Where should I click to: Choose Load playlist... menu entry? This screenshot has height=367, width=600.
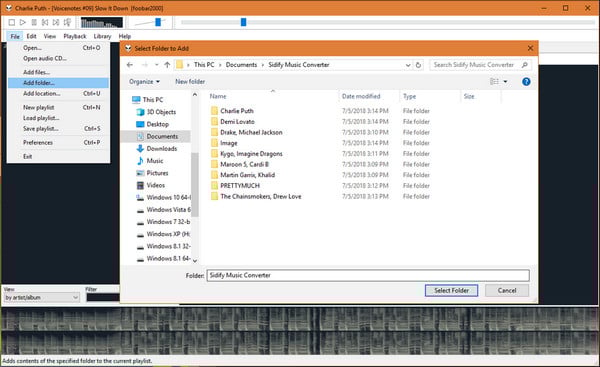58,118
